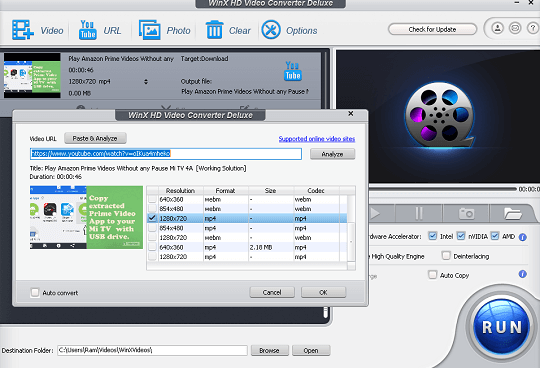Click the preview playback progress bar

tap(443, 189)
